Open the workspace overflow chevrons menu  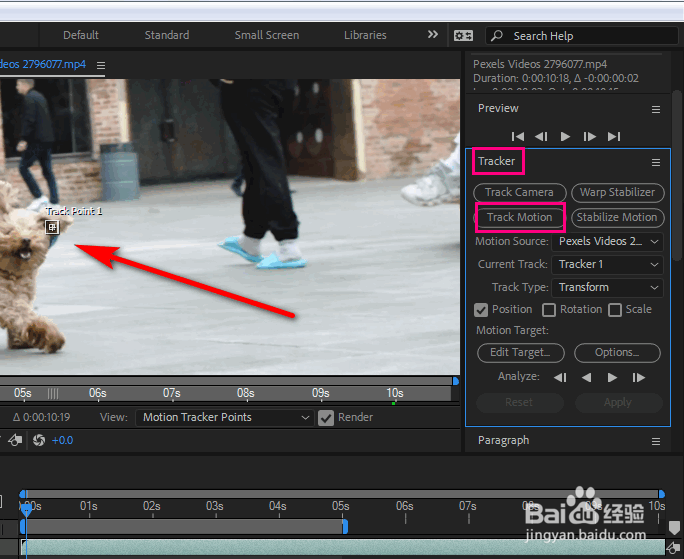(x=432, y=34)
